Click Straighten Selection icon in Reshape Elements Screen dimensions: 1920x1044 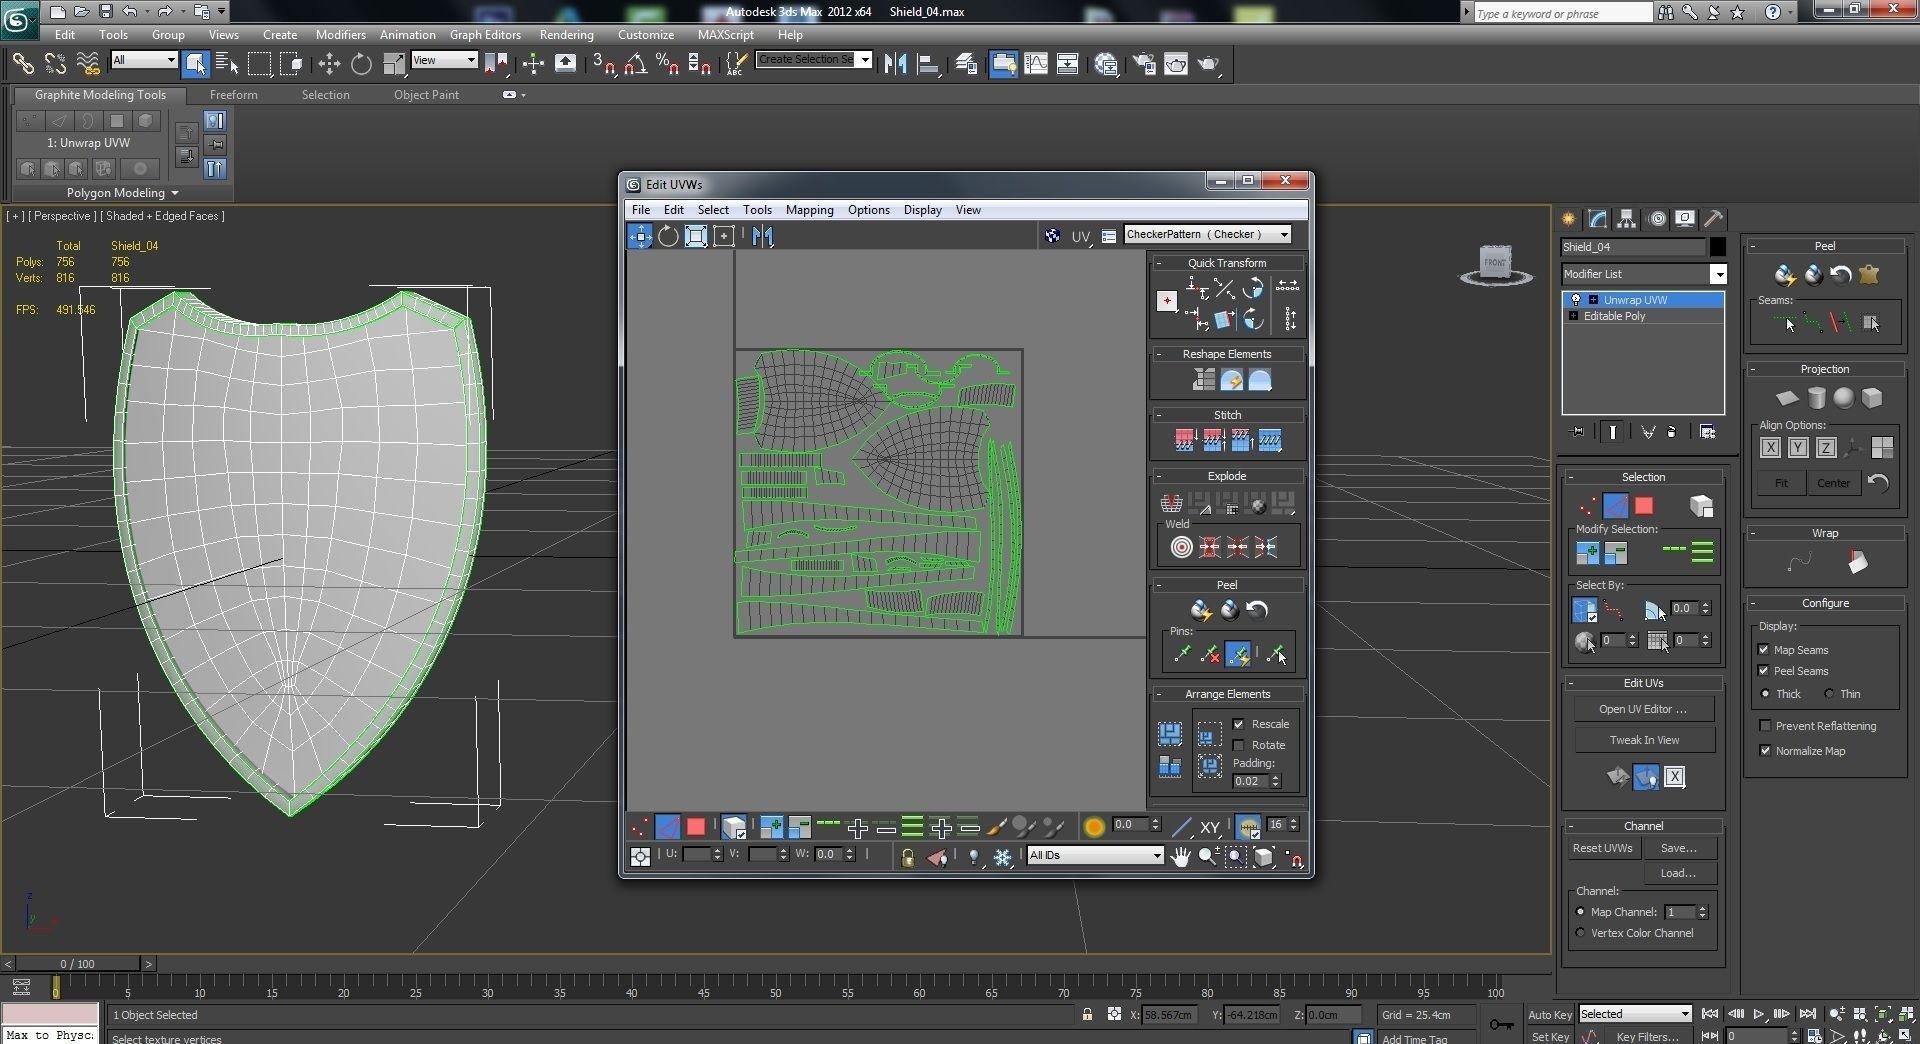(1203, 380)
